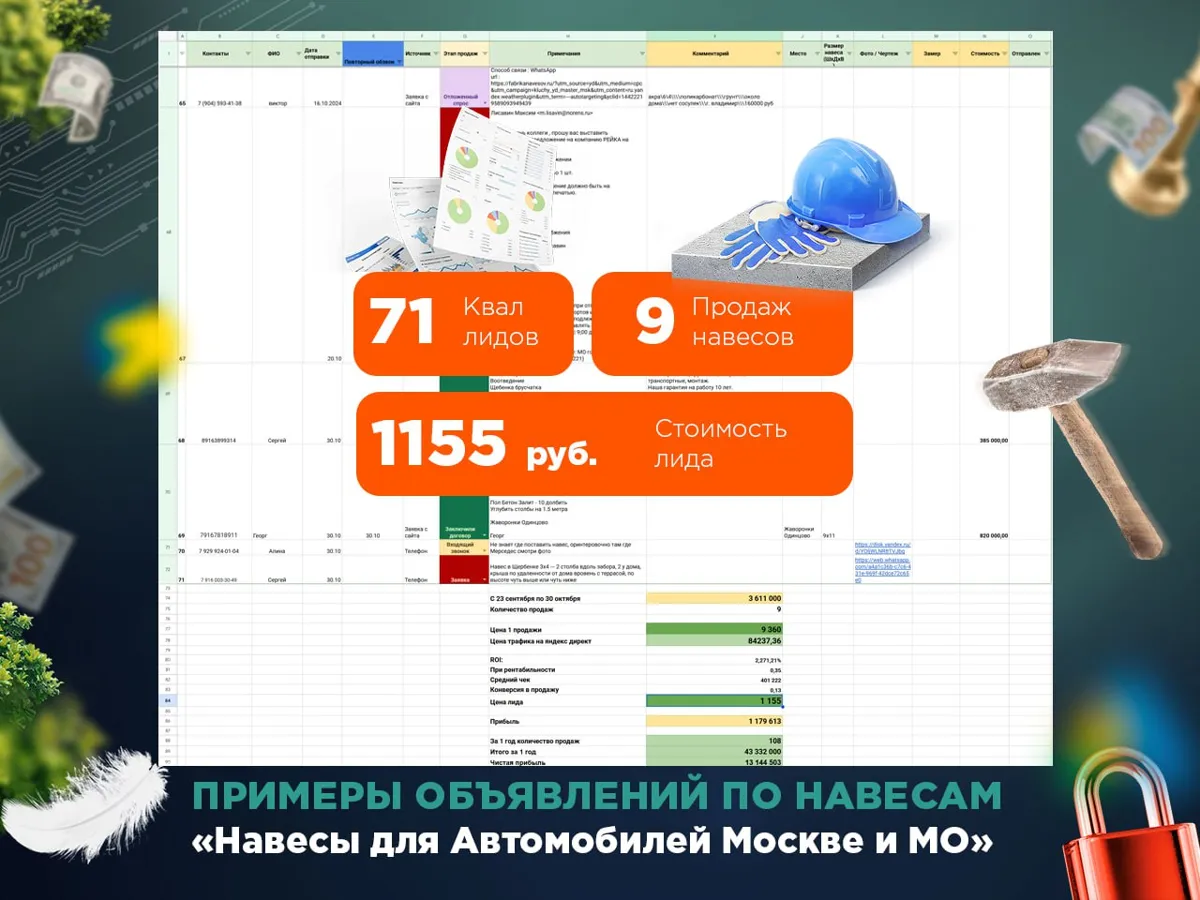Click name cell Алина

coord(277,551)
